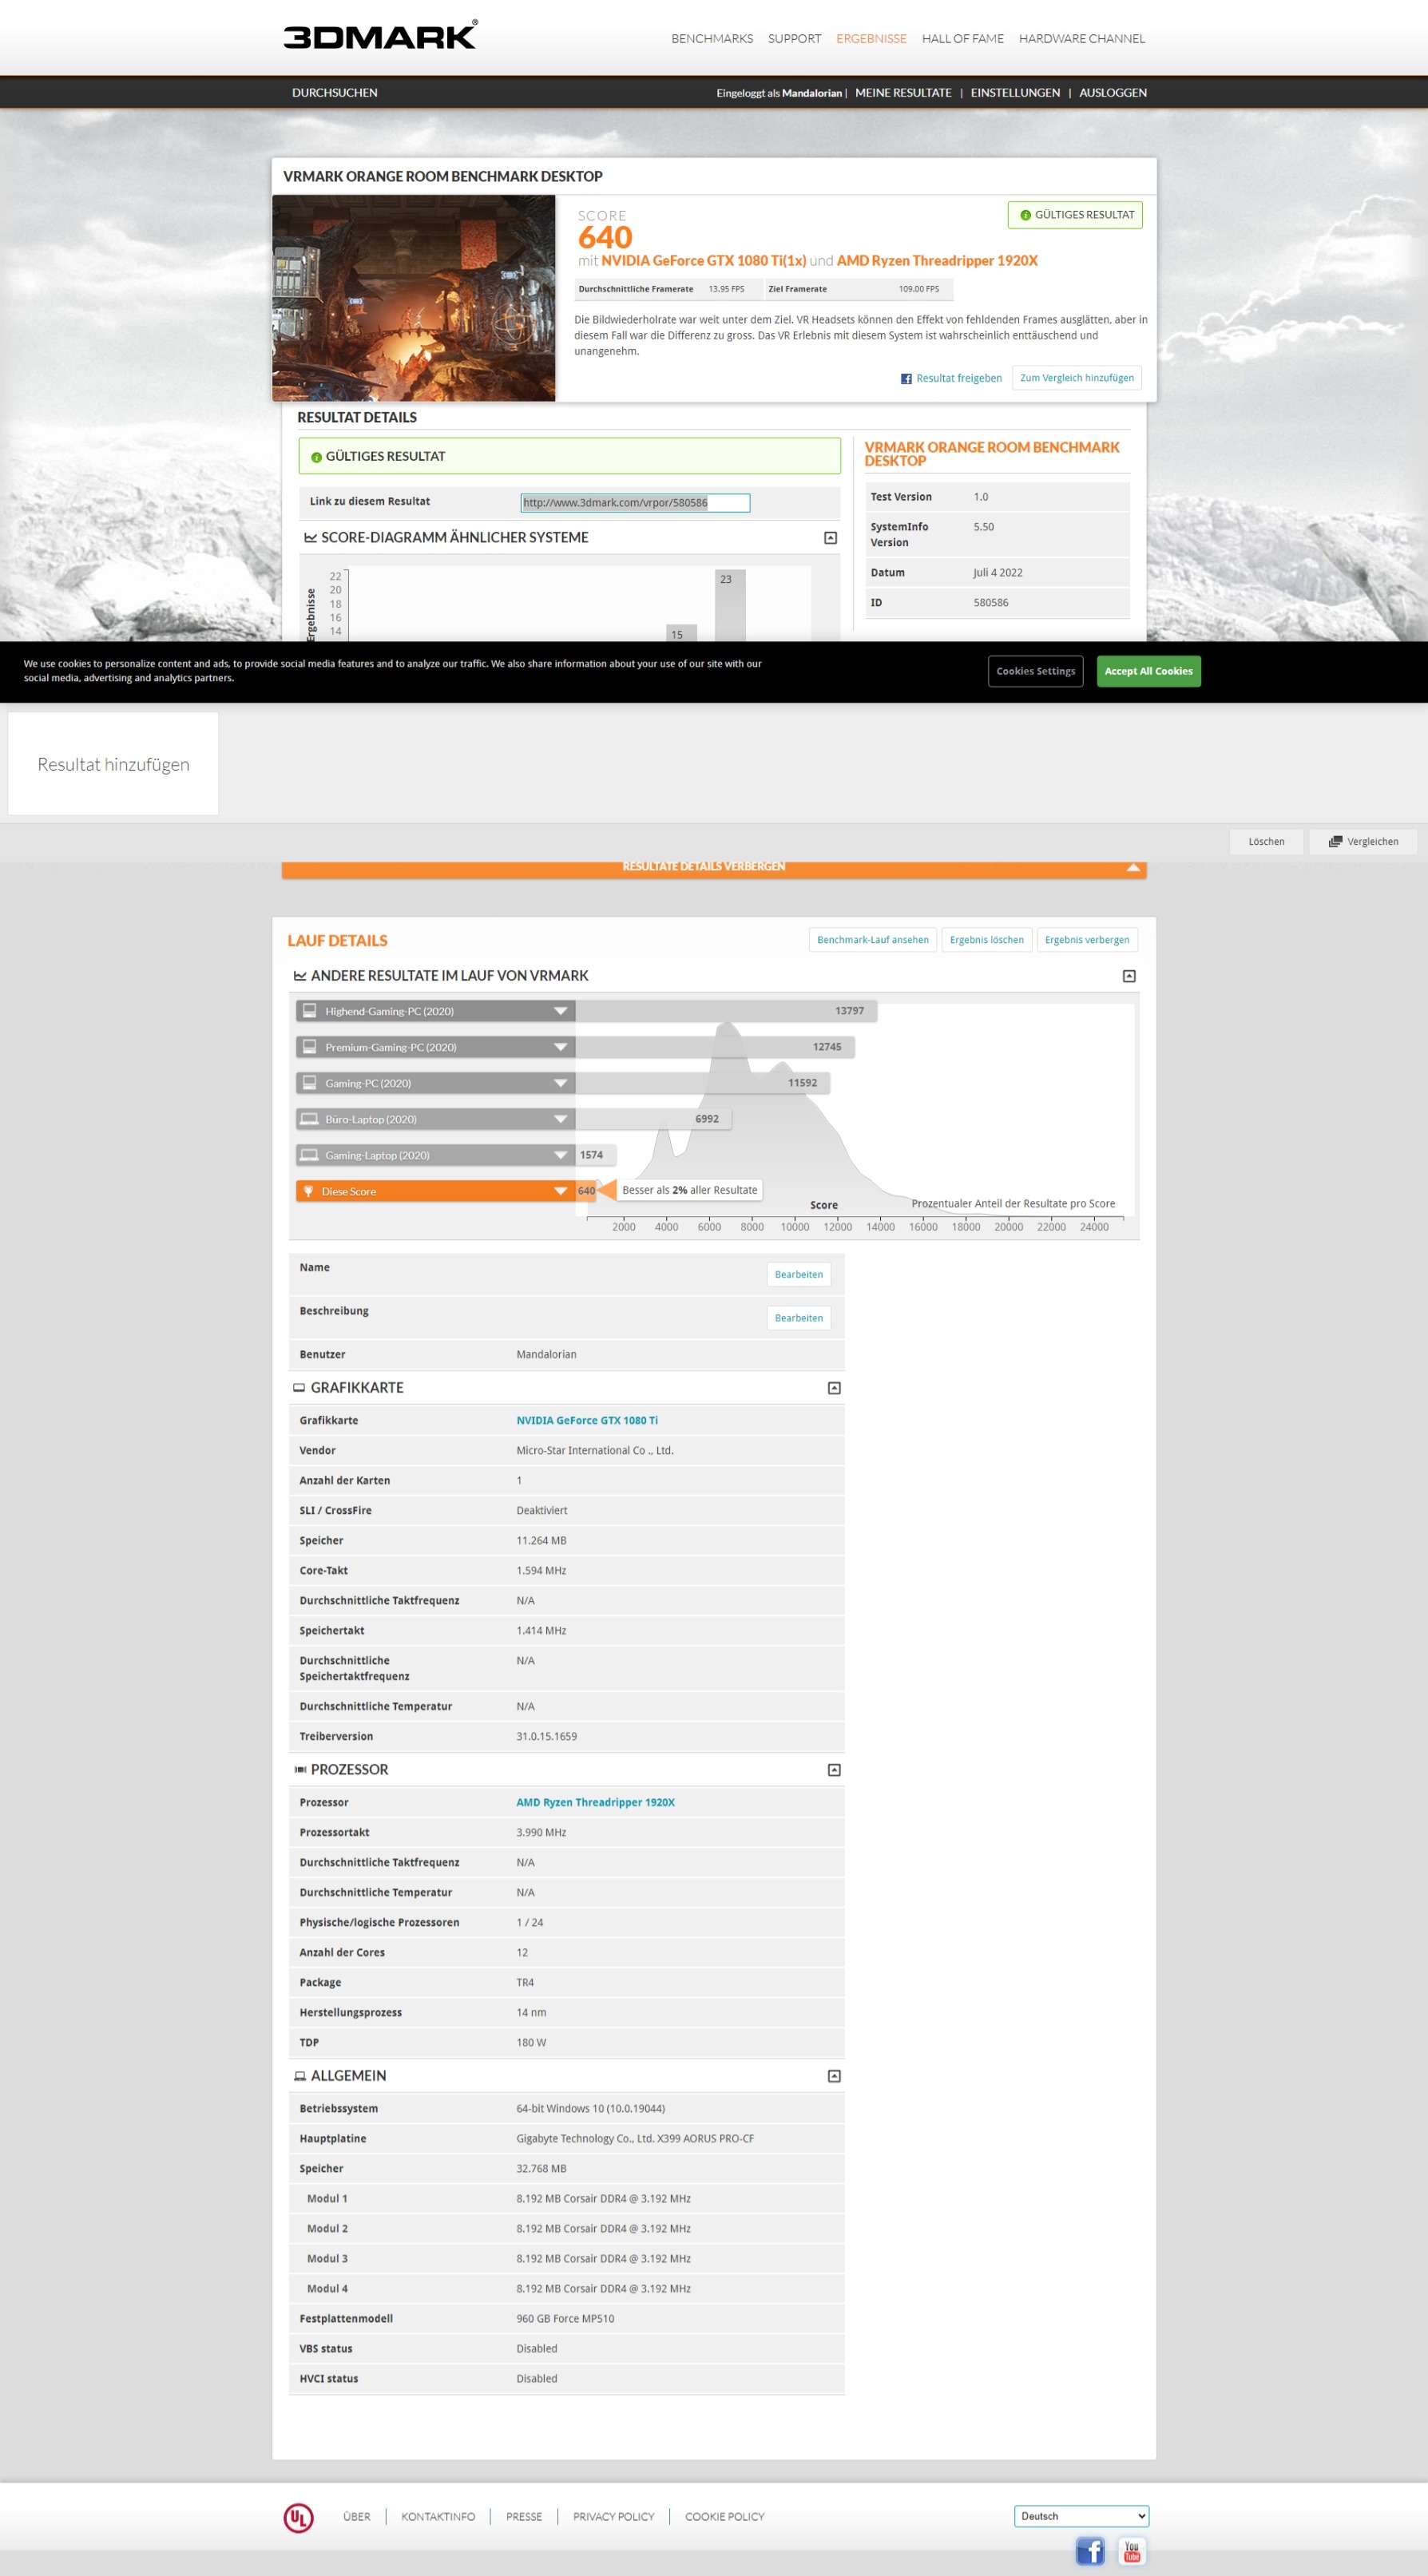
Task: Open Hardware Channel page
Action: pos(1082,39)
